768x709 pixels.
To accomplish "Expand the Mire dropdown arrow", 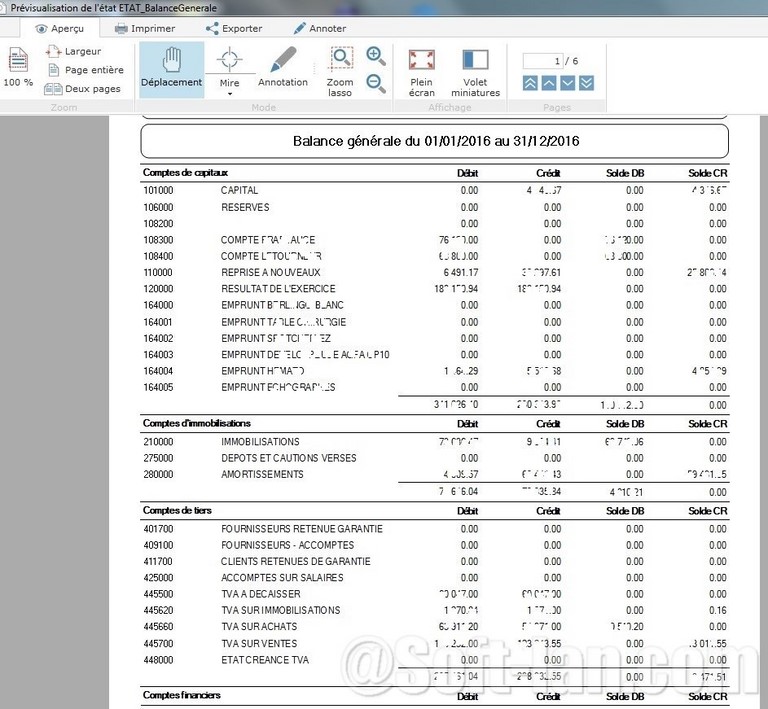I will tap(229, 94).
